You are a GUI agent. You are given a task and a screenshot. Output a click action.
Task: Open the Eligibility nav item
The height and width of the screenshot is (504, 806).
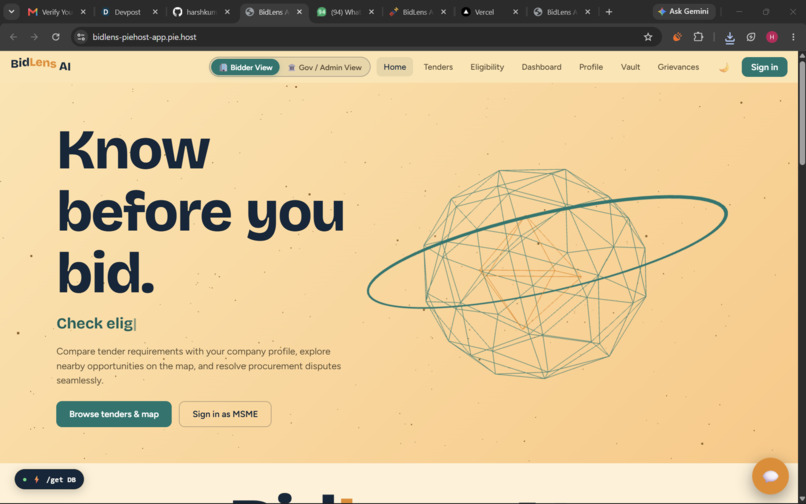[x=487, y=67]
